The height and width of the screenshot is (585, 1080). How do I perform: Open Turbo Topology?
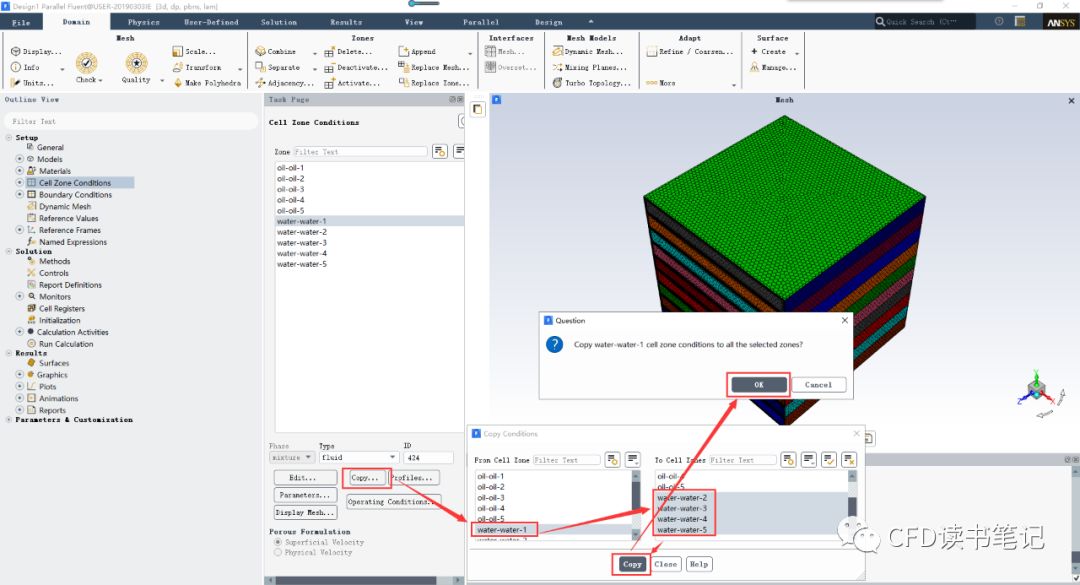pyautogui.click(x=592, y=83)
